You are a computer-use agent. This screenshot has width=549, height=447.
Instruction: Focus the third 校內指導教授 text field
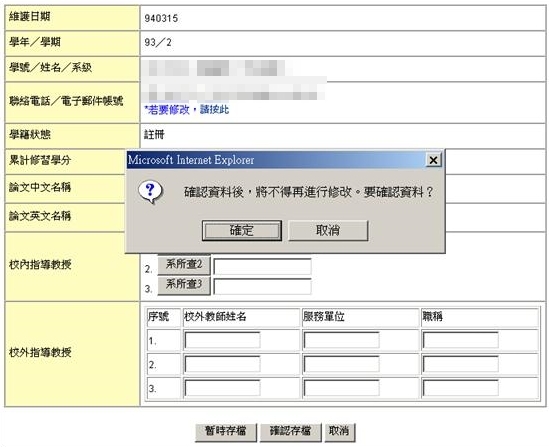tap(262, 287)
